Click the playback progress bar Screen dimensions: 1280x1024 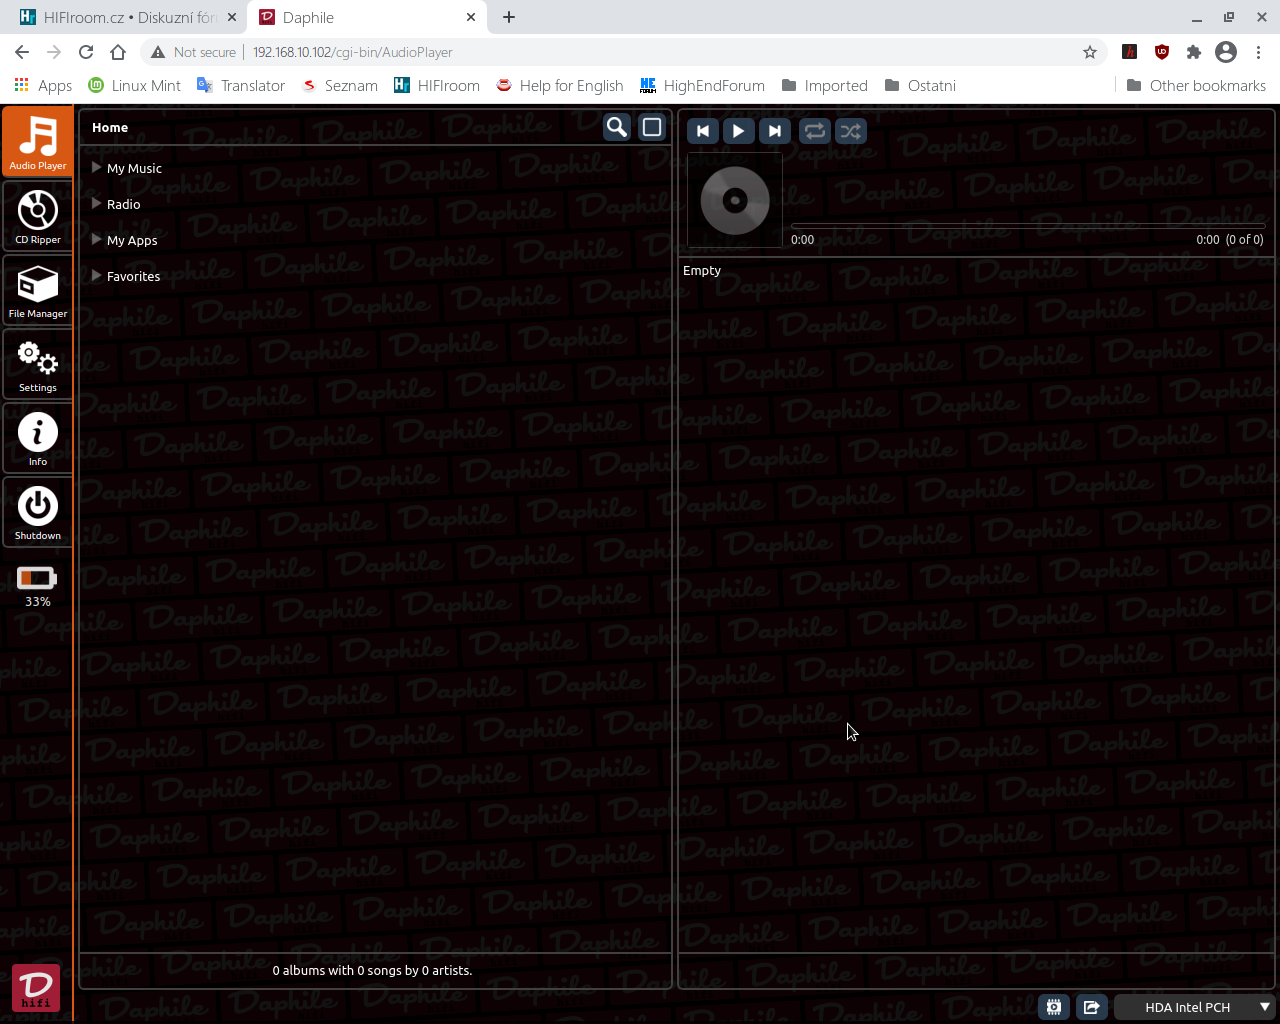click(1027, 226)
